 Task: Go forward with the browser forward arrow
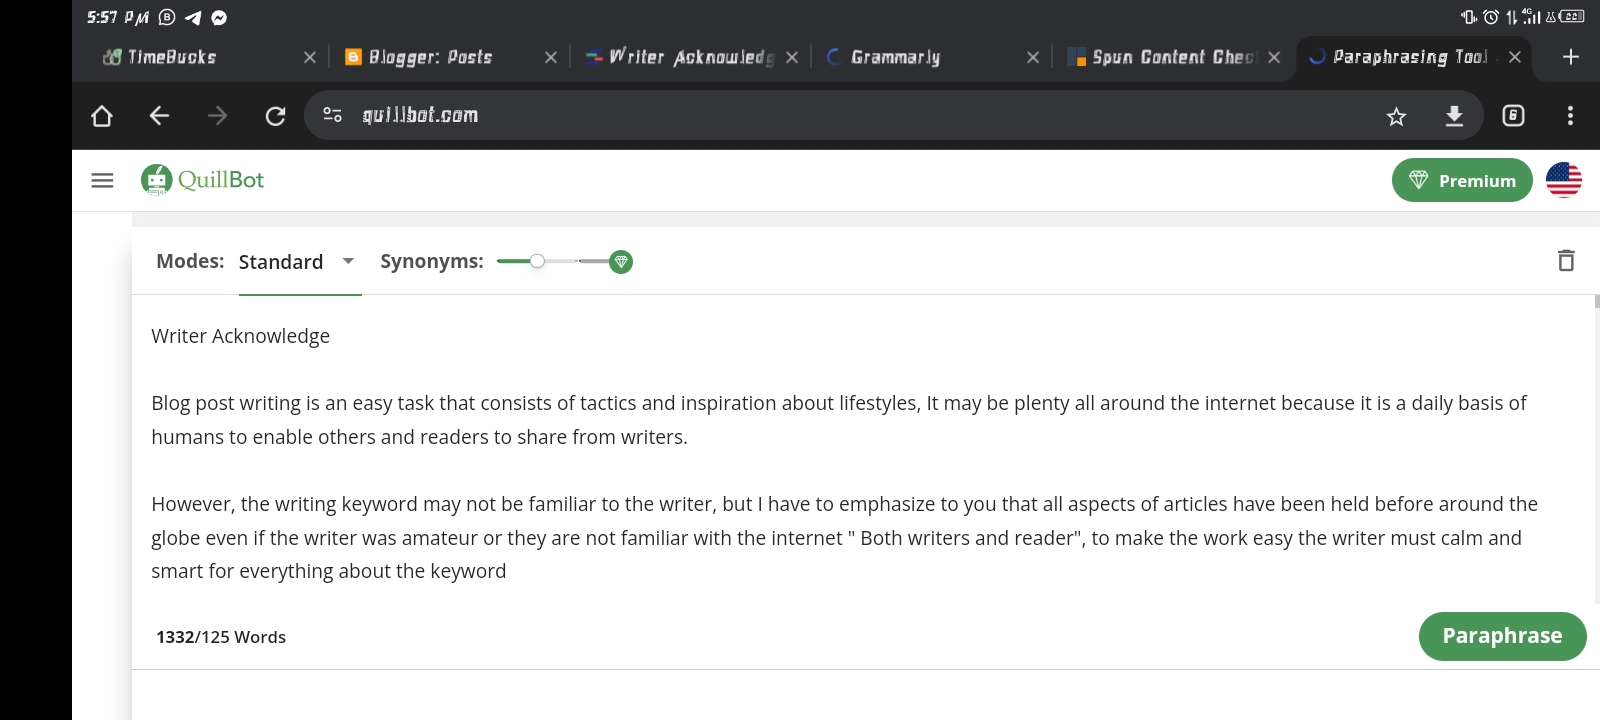click(x=217, y=116)
